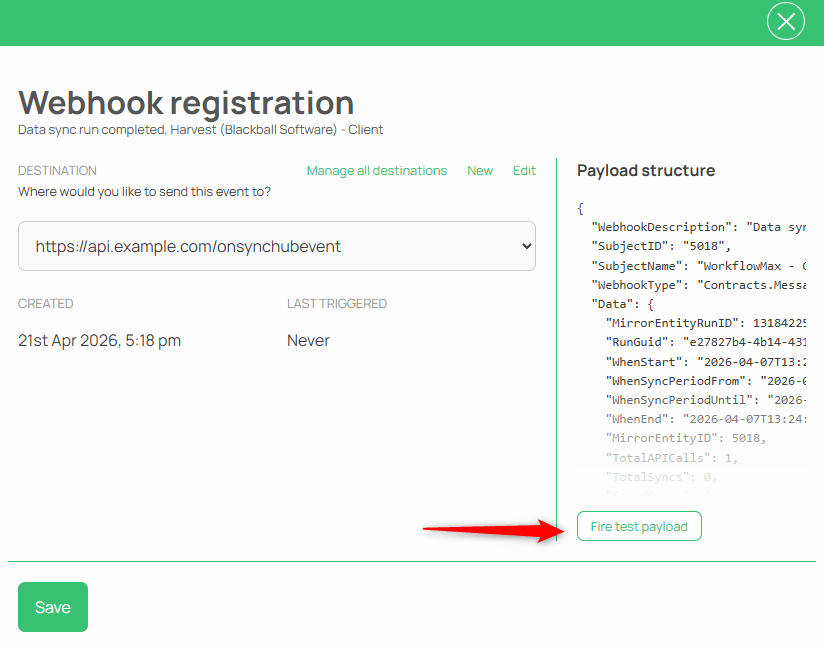Open the destination URL dropdown

click(x=277, y=246)
